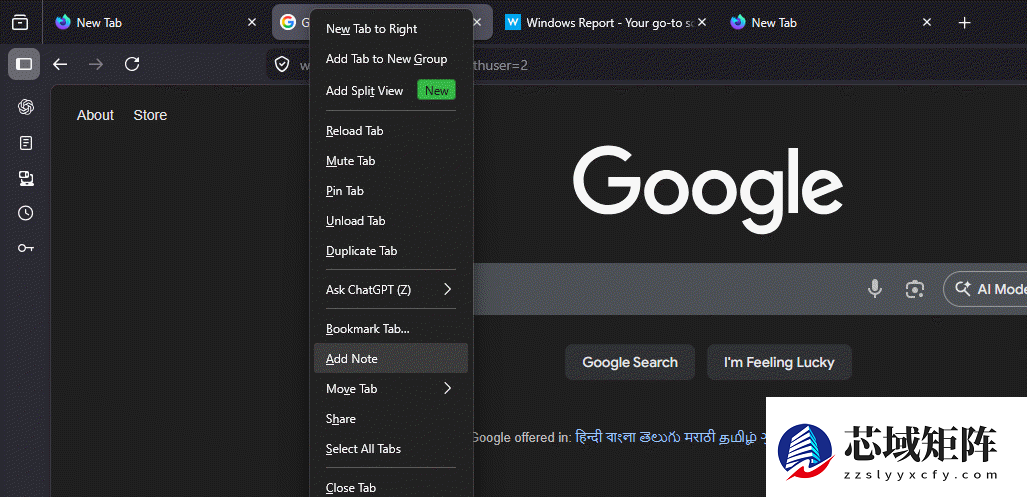Click the voice search microphone icon

point(875,289)
